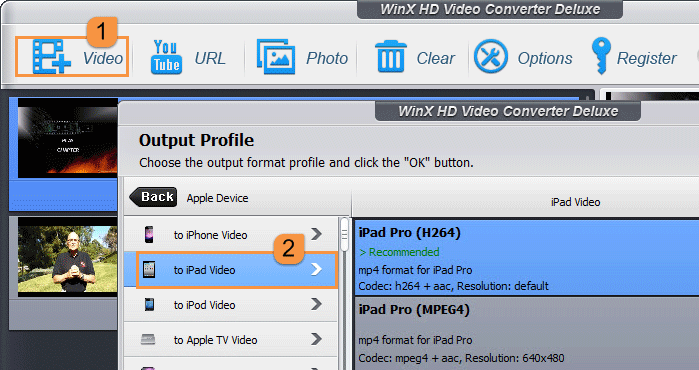Image resolution: width=699 pixels, height=370 pixels.
Task: Click the YouTube URL icon
Action: pos(166,57)
